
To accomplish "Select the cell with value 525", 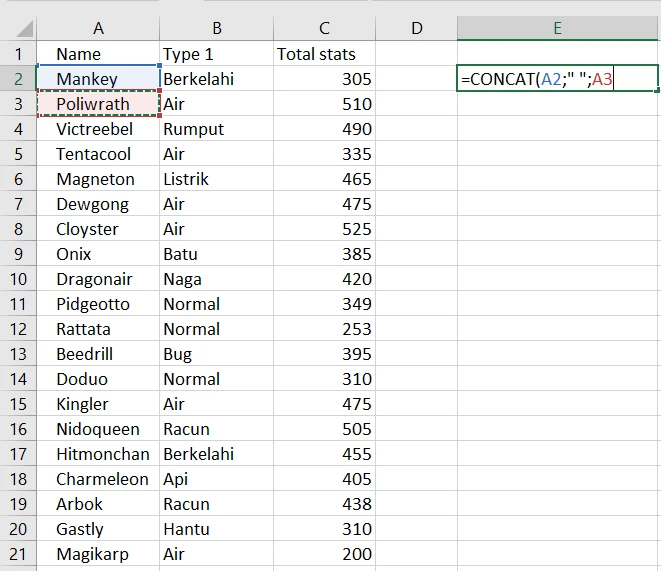I will [324, 229].
